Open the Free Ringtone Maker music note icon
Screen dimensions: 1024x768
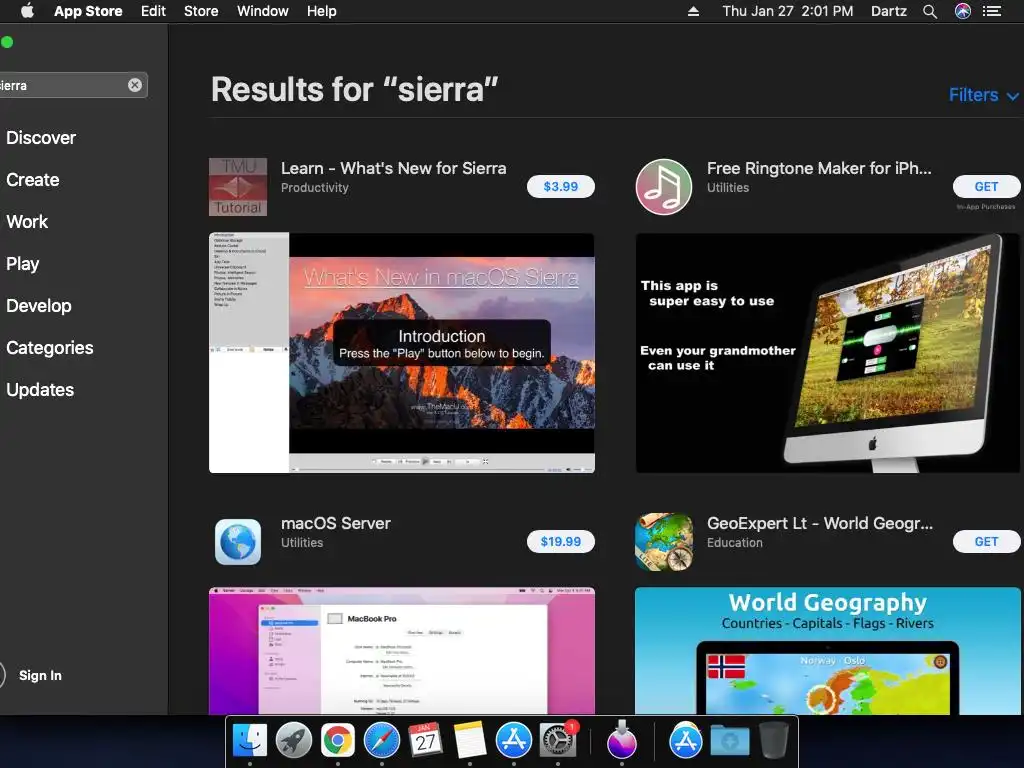[664, 187]
